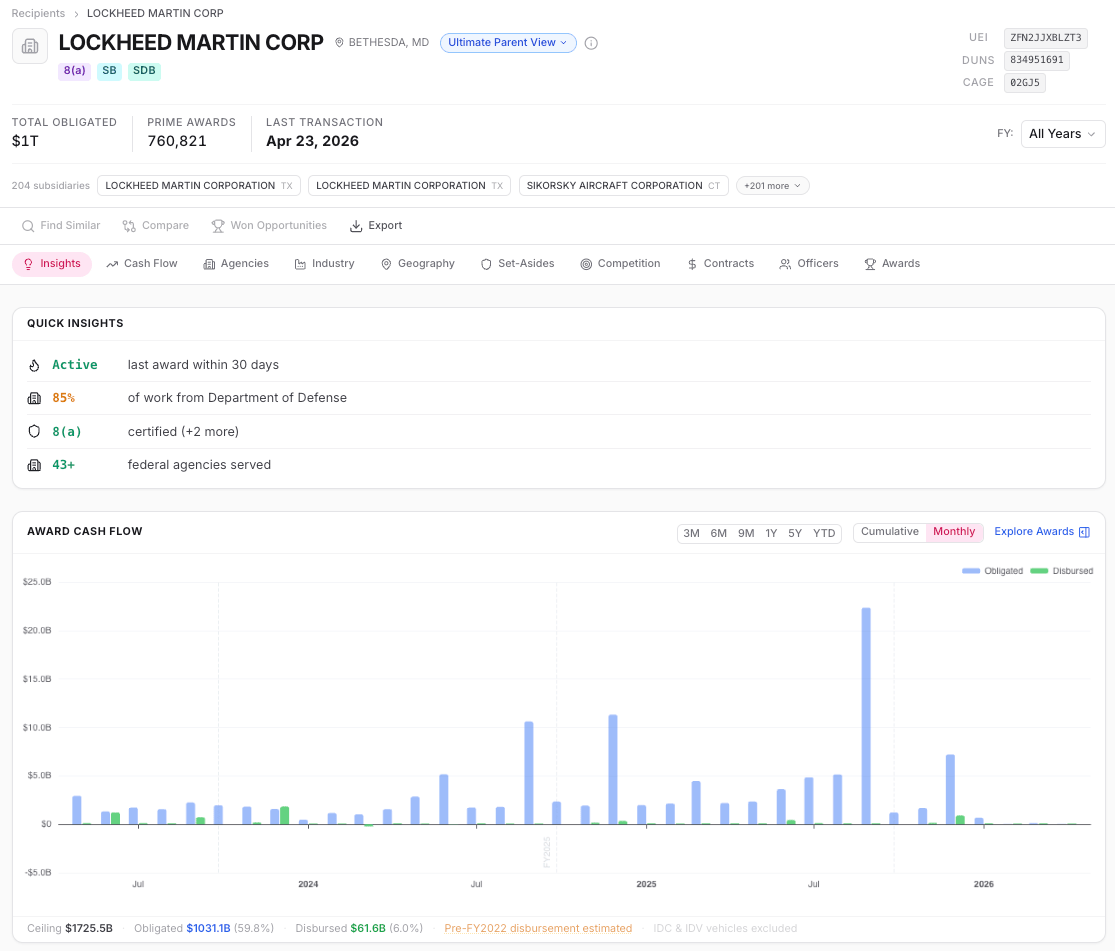Switch to the Competition tab

[620, 264]
